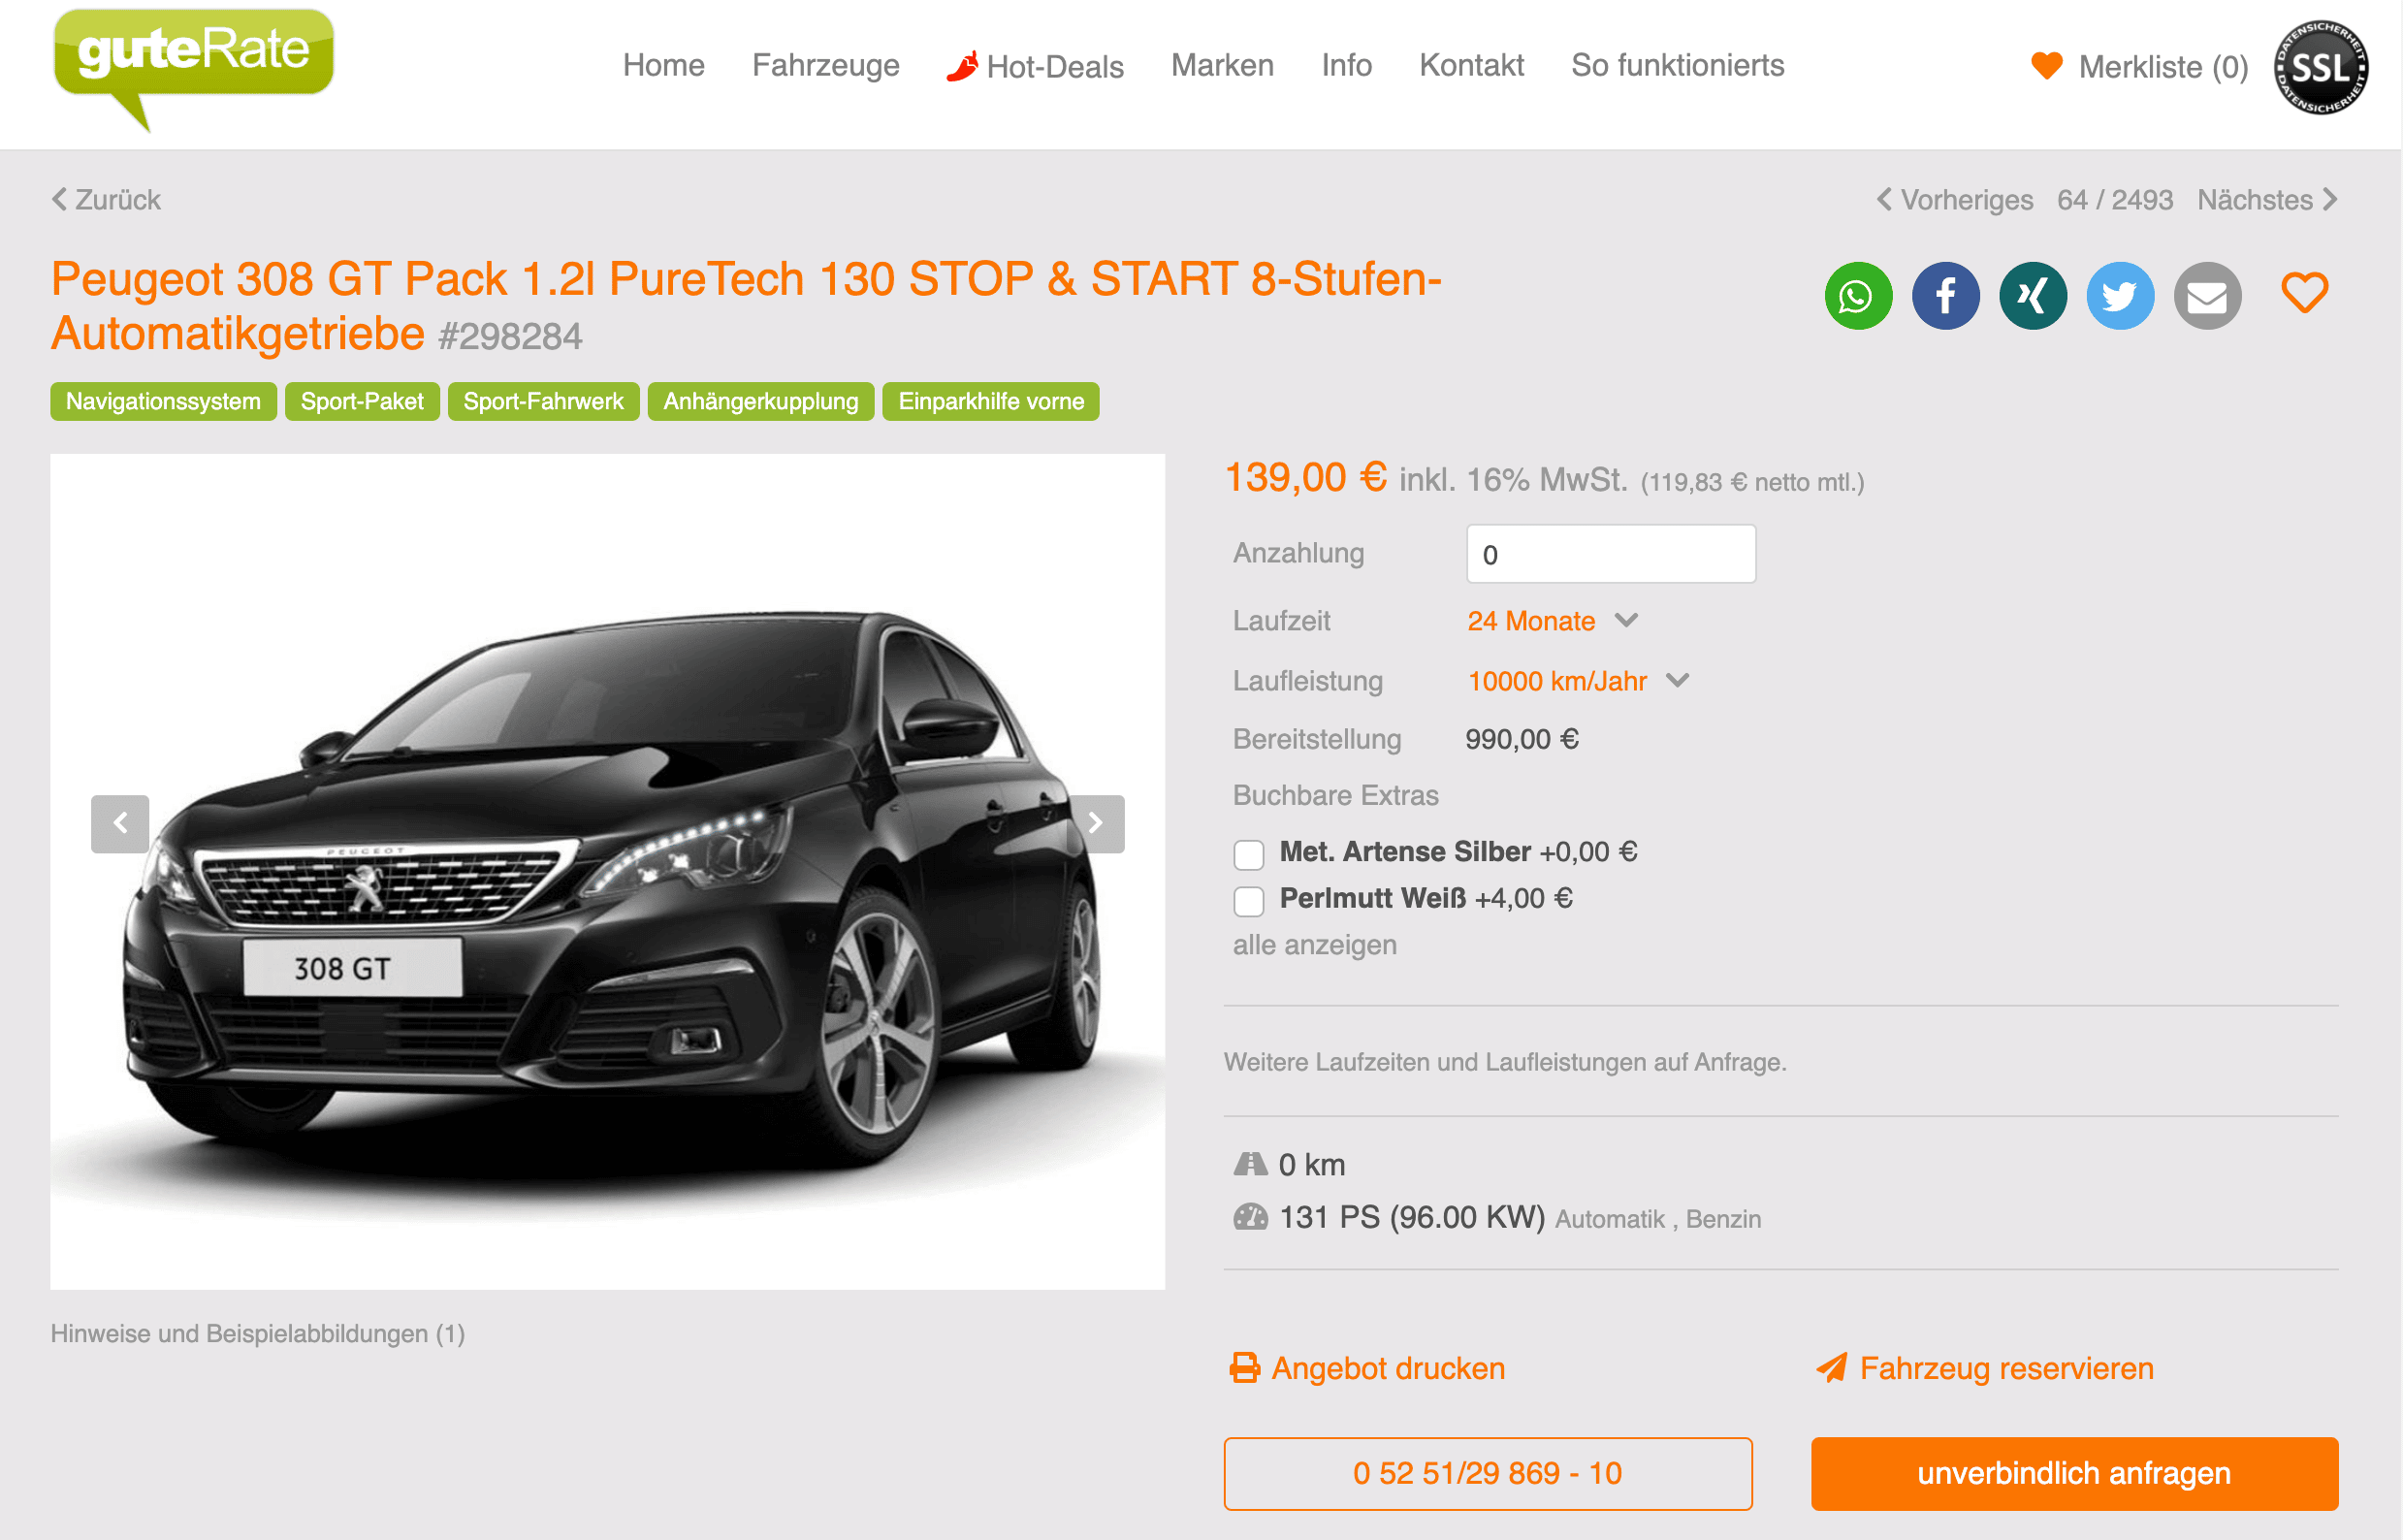Tick the Perlmutt Weiß checkbox
The height and width of the screenshot is (1540, 2403).
[x=1248, y=901]
